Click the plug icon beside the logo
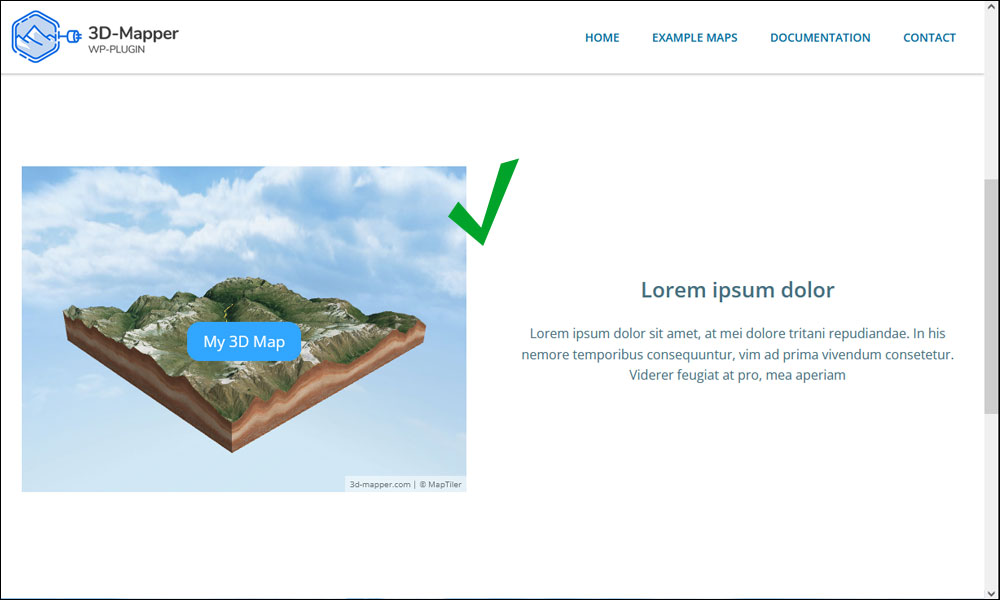This screenshot has width=1000, height=600. click(x=71, y=36)
